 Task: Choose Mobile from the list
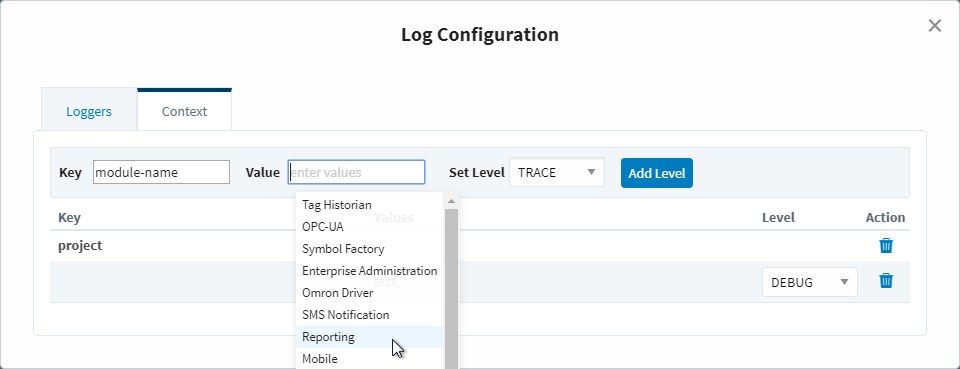pyautogui.click(x=370, y=359)
